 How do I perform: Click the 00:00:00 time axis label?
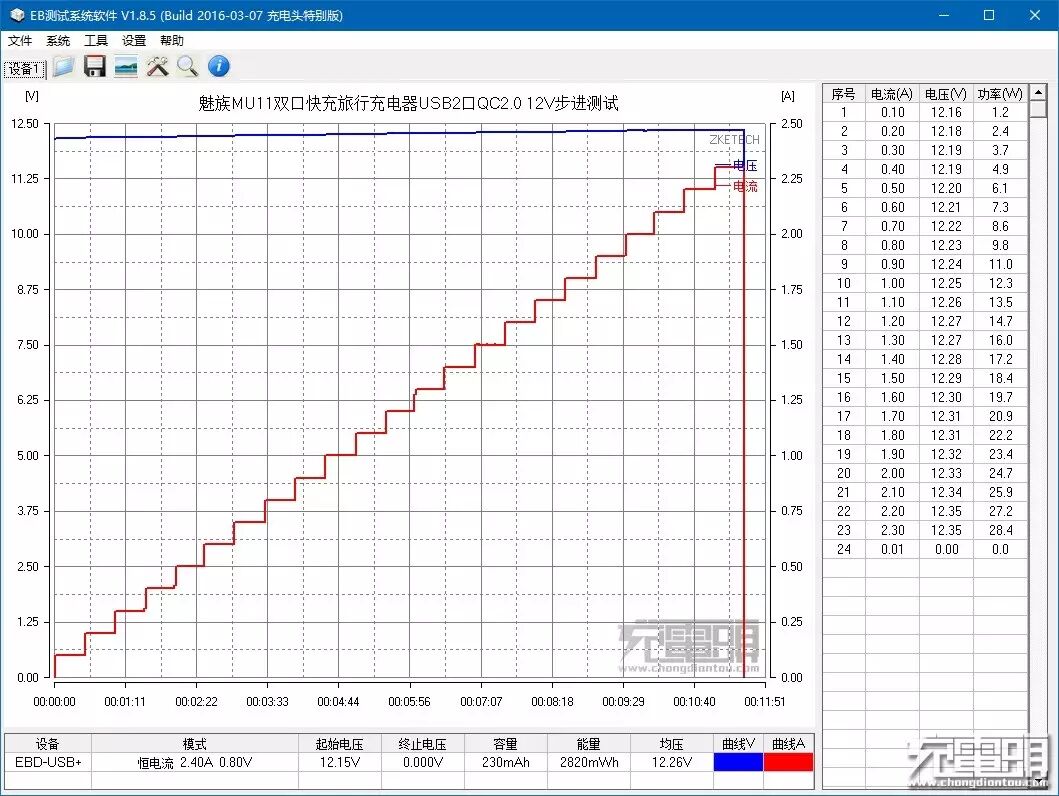click(54, 701)
